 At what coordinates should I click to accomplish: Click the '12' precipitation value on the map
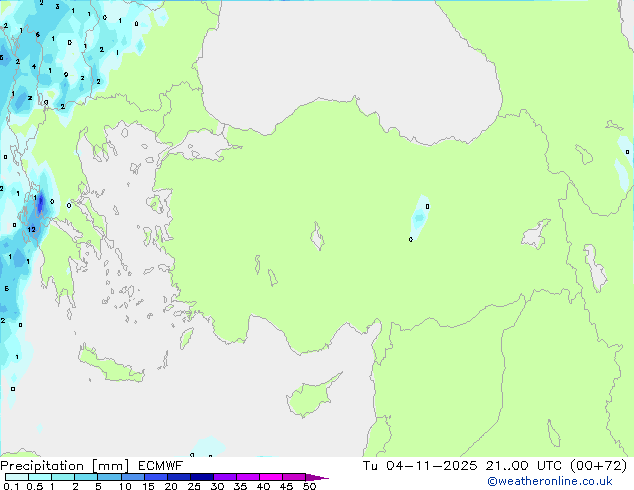(x=32, y=229)
